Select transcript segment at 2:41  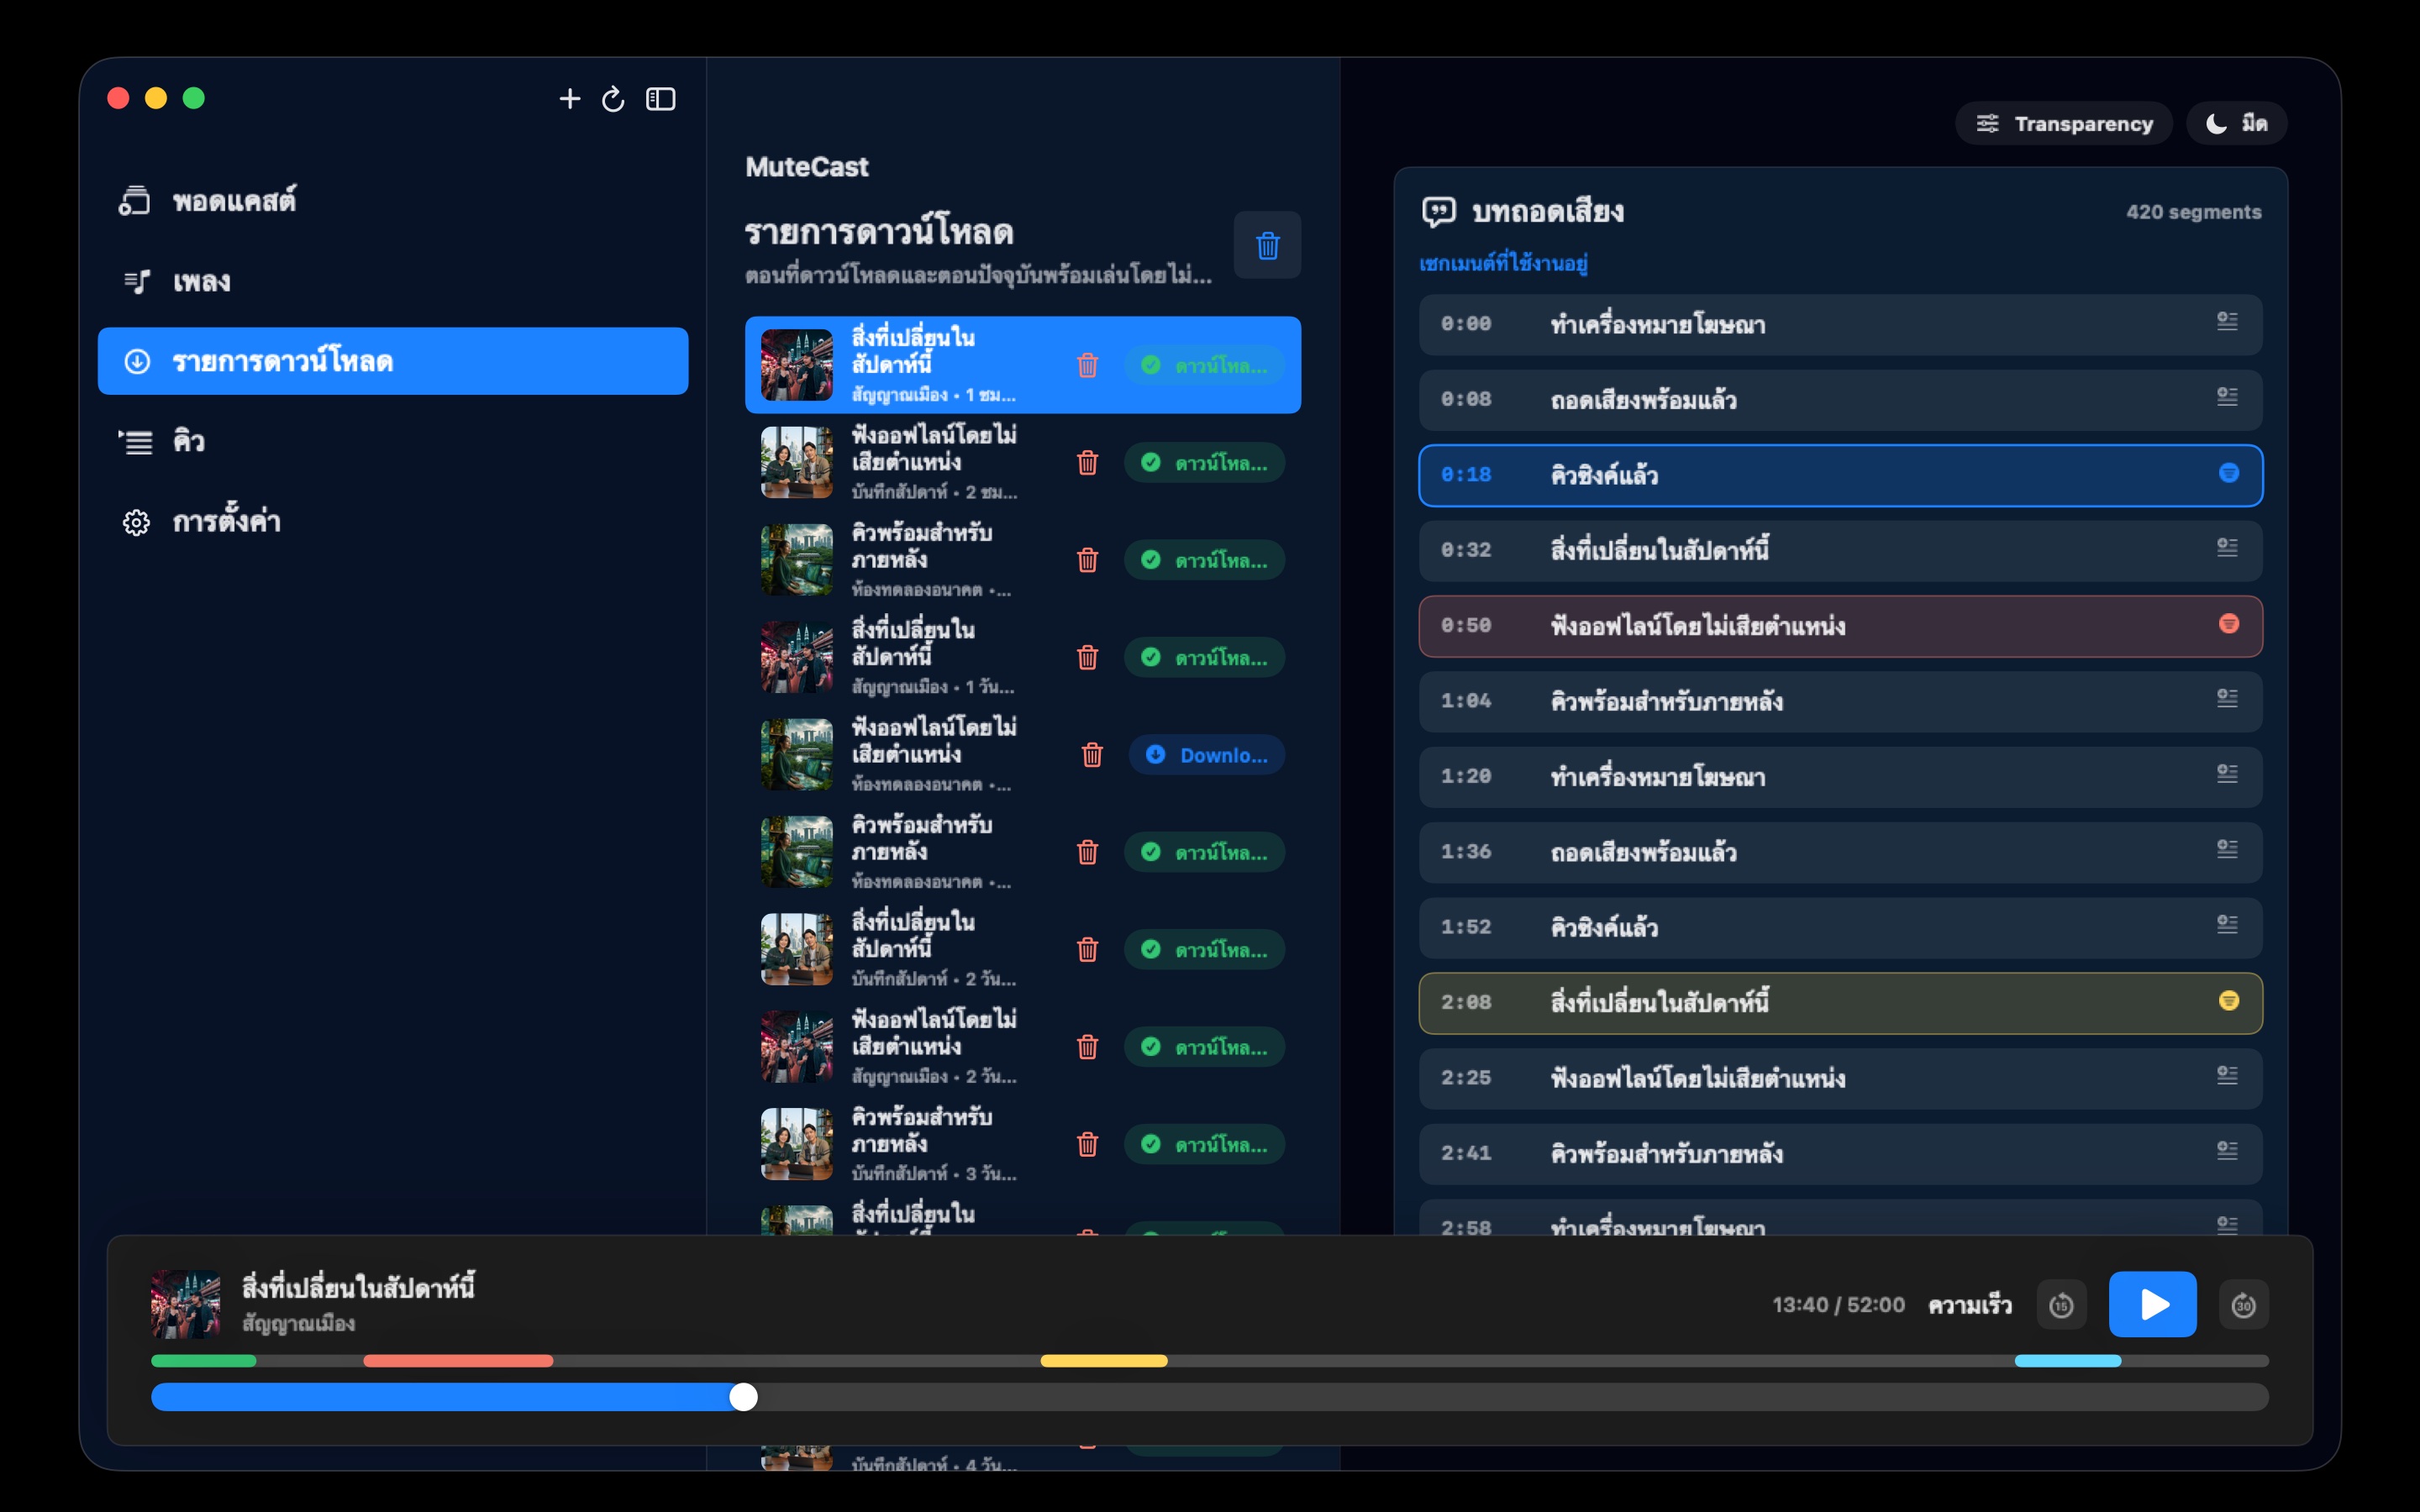click(1840, 1154)
